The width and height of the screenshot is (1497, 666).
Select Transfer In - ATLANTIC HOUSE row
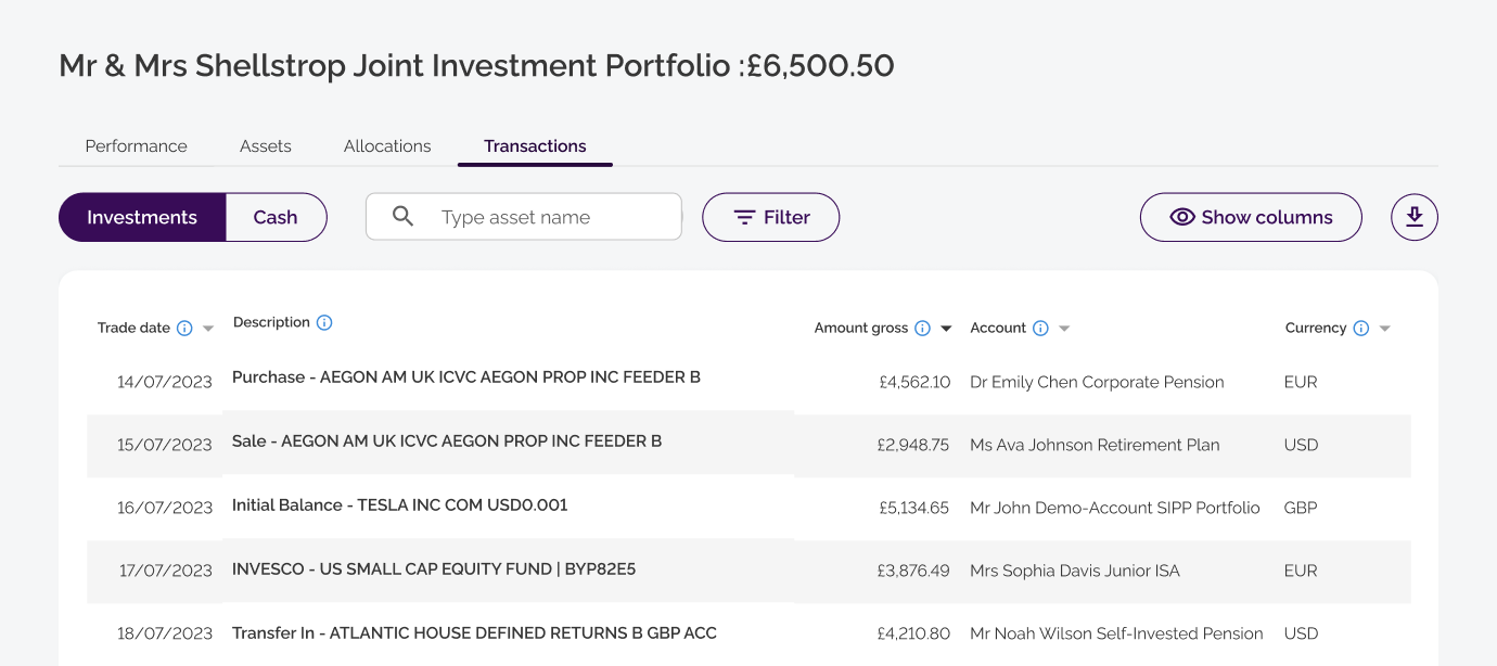click(x=749, y=633)
